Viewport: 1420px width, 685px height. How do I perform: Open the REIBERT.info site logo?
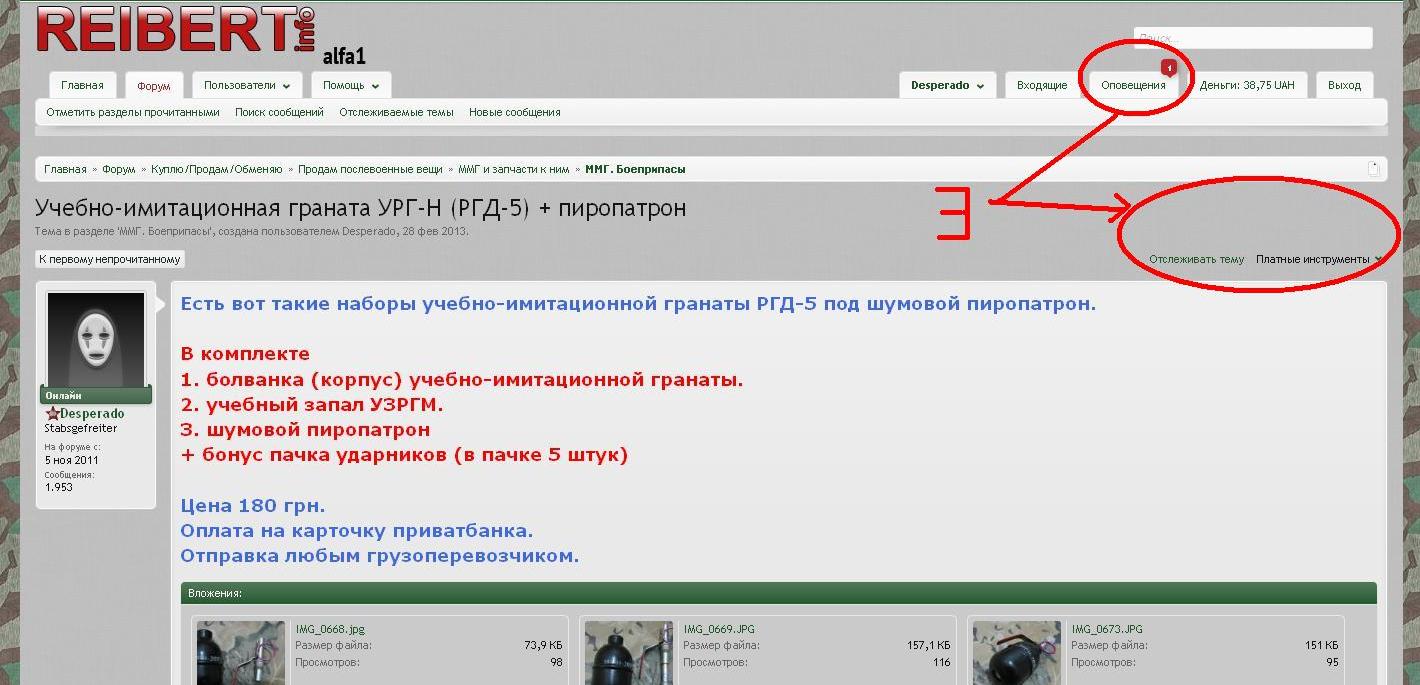177,29
